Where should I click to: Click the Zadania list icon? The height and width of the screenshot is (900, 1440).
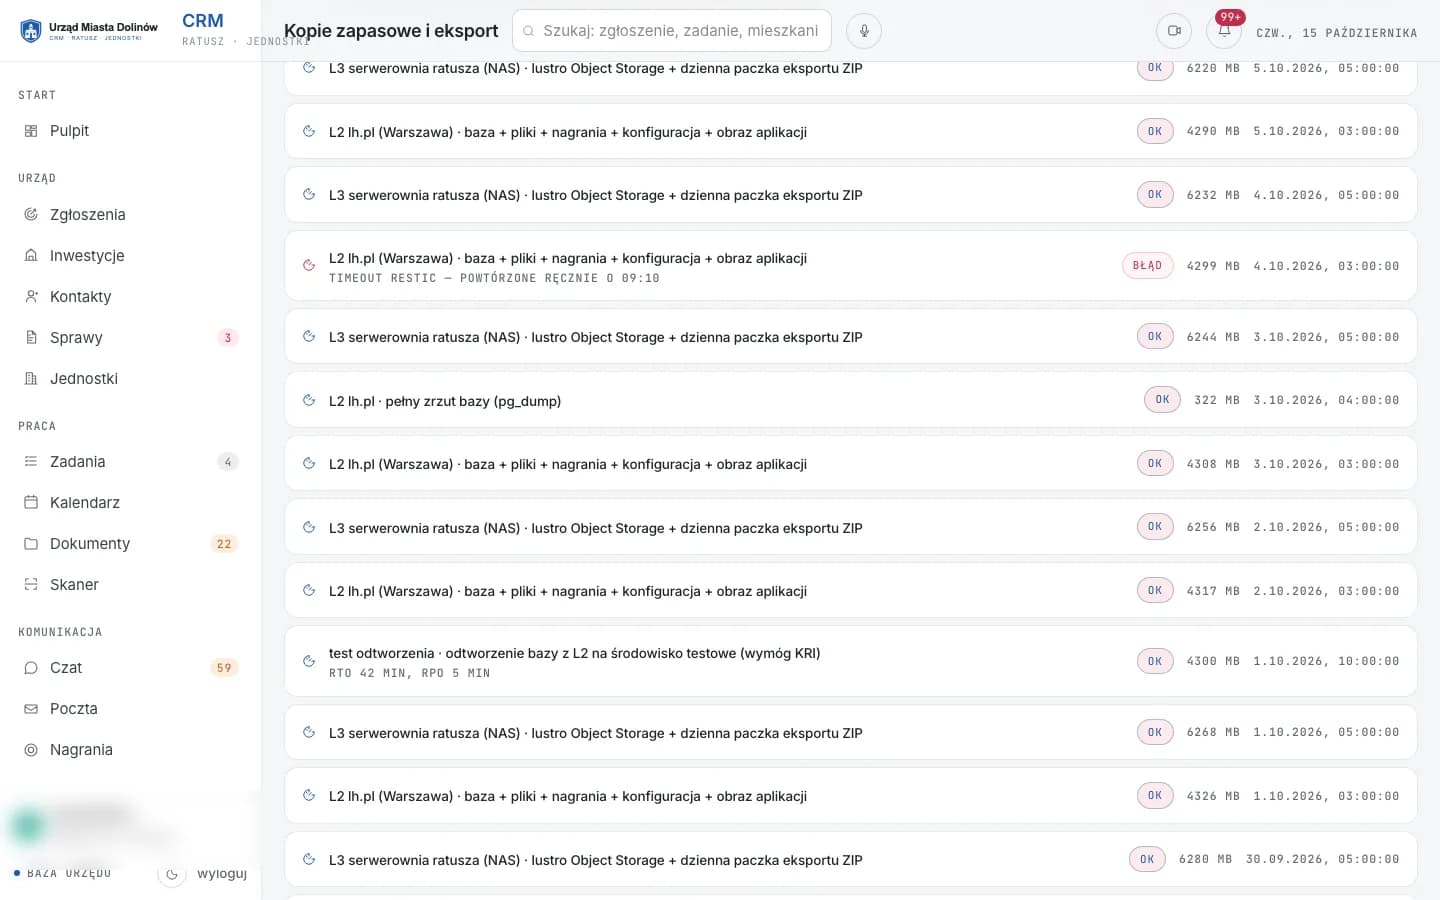pos(31,461)
